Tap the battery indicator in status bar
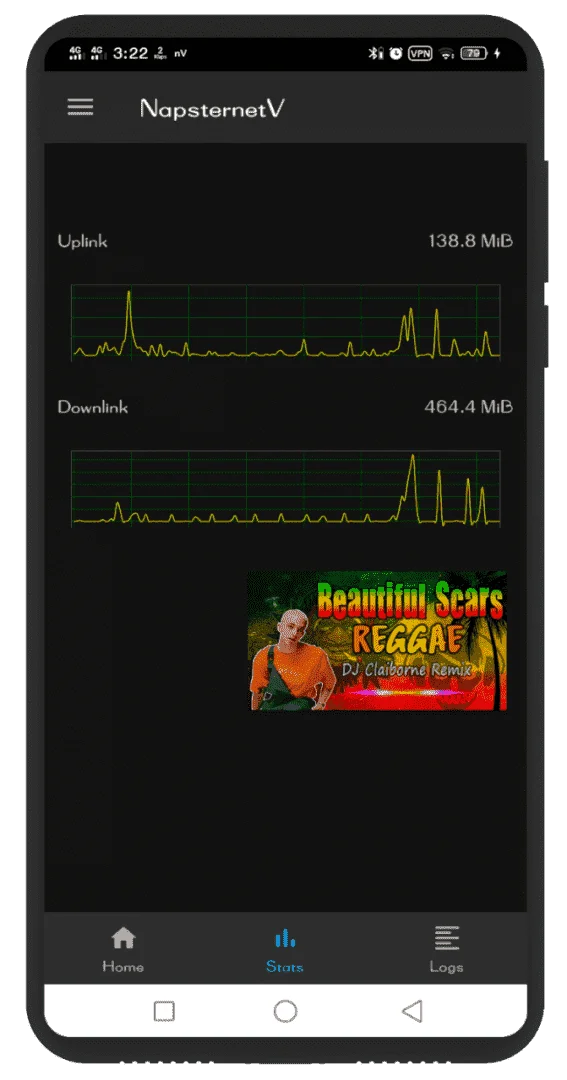Image resolution: width=567 pixels, height=1080 pixels. click(473, 53)
